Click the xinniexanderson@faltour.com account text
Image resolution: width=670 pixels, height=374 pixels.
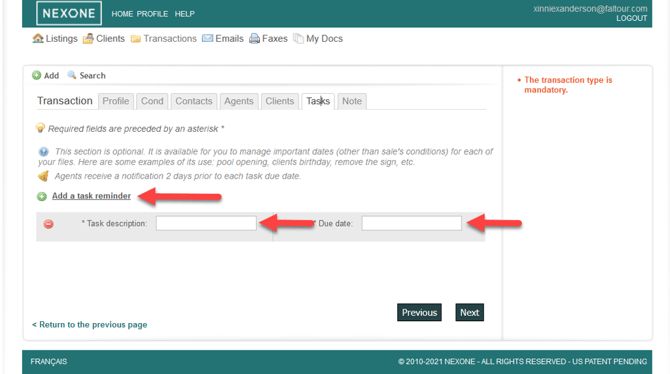coord(590,9)
